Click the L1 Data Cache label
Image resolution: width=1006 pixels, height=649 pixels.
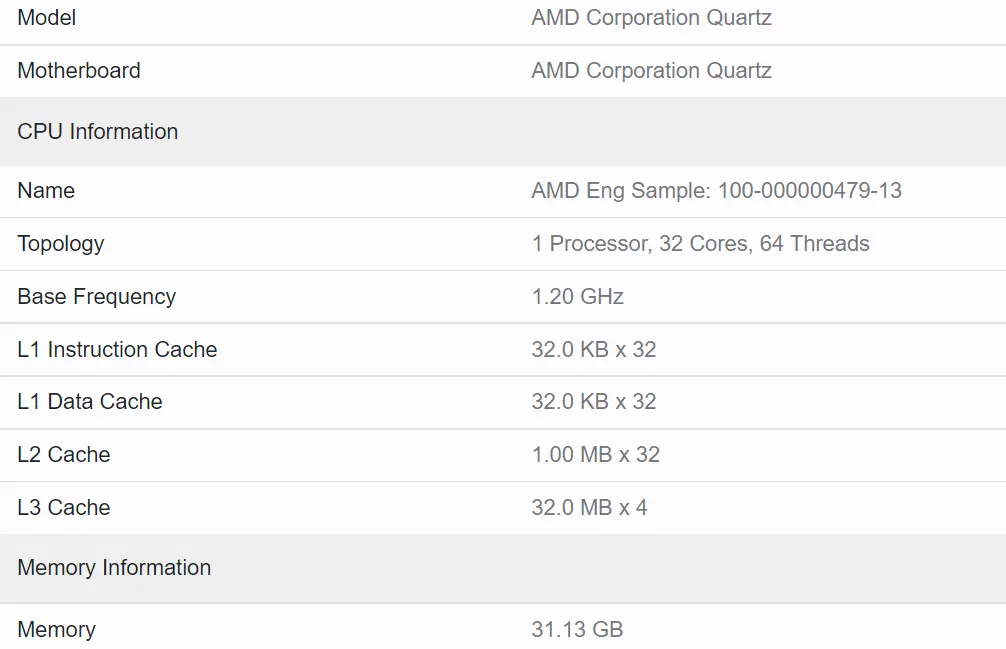pos(90,402)
